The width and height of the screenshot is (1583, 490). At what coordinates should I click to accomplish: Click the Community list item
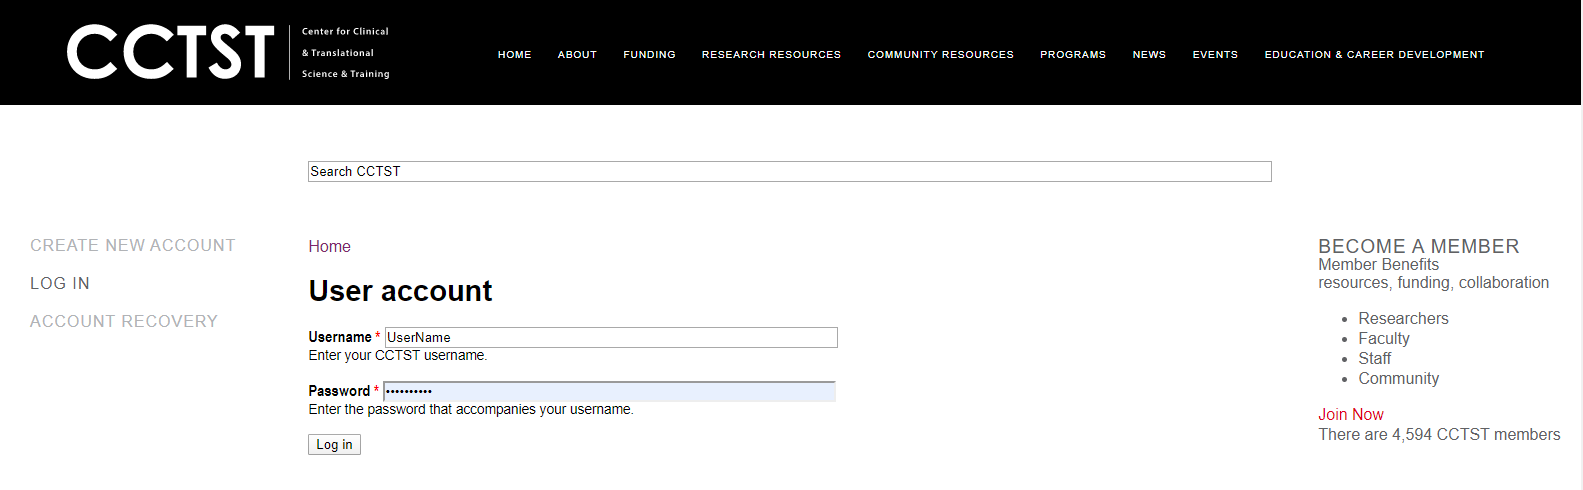pyautogui.click(x=1398, y=378)
